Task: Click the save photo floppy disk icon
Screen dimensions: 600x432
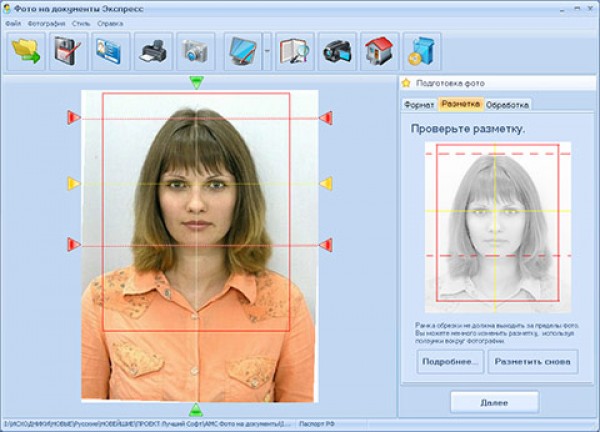Action: click(x=69, y=50)
